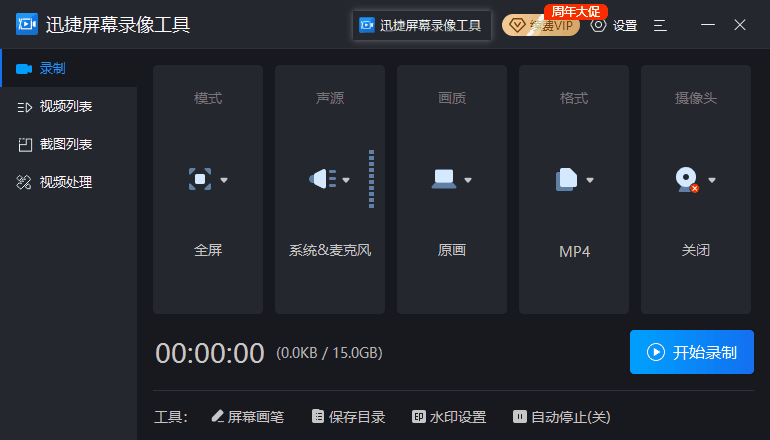
Task: Open the 录制 recording tab
Action: click(69, 68)
